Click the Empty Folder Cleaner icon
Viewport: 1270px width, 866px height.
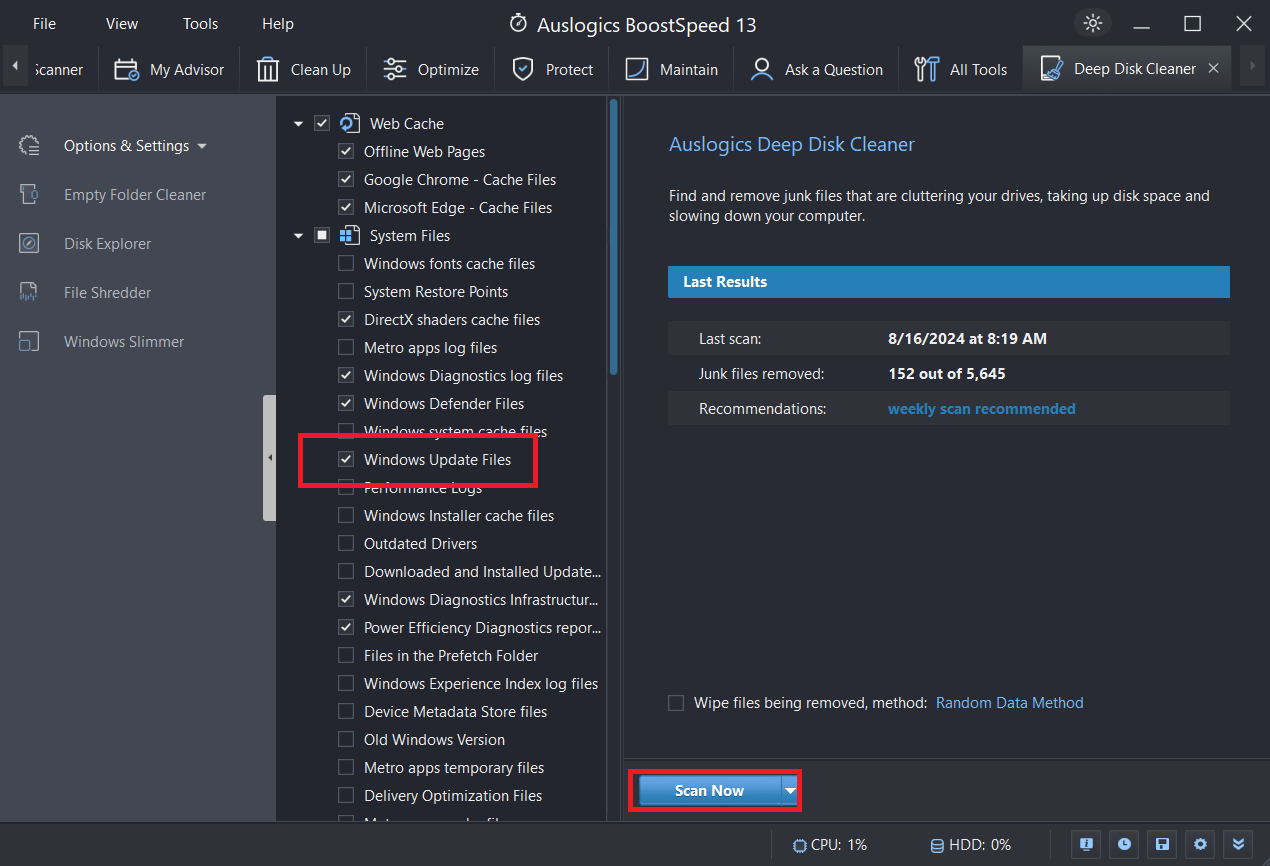tap(29, 195)
